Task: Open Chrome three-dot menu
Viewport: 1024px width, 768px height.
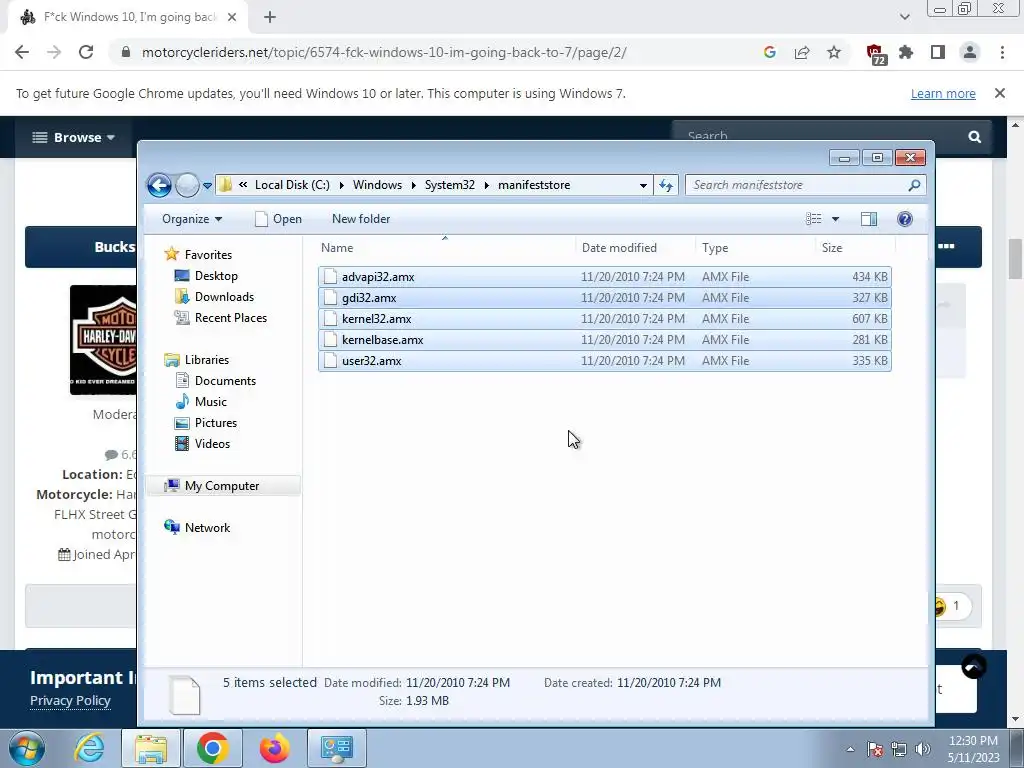Action: pyautogui.click(x=1002, y=52)
